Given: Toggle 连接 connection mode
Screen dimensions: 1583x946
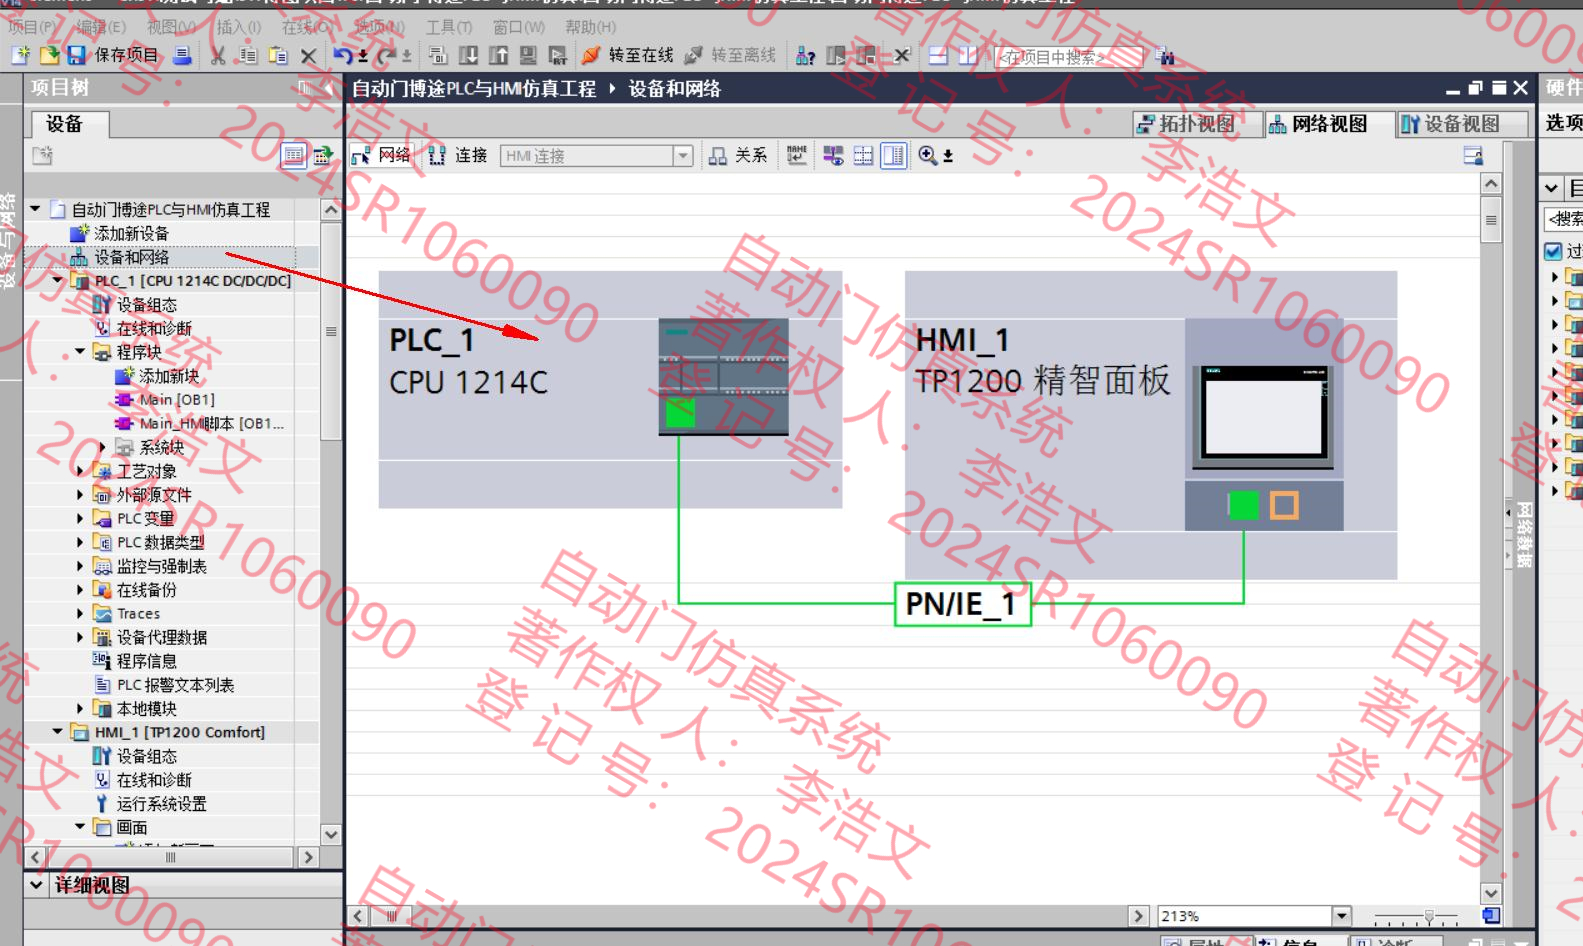Looking at the screenshot, I should (458, 155).
